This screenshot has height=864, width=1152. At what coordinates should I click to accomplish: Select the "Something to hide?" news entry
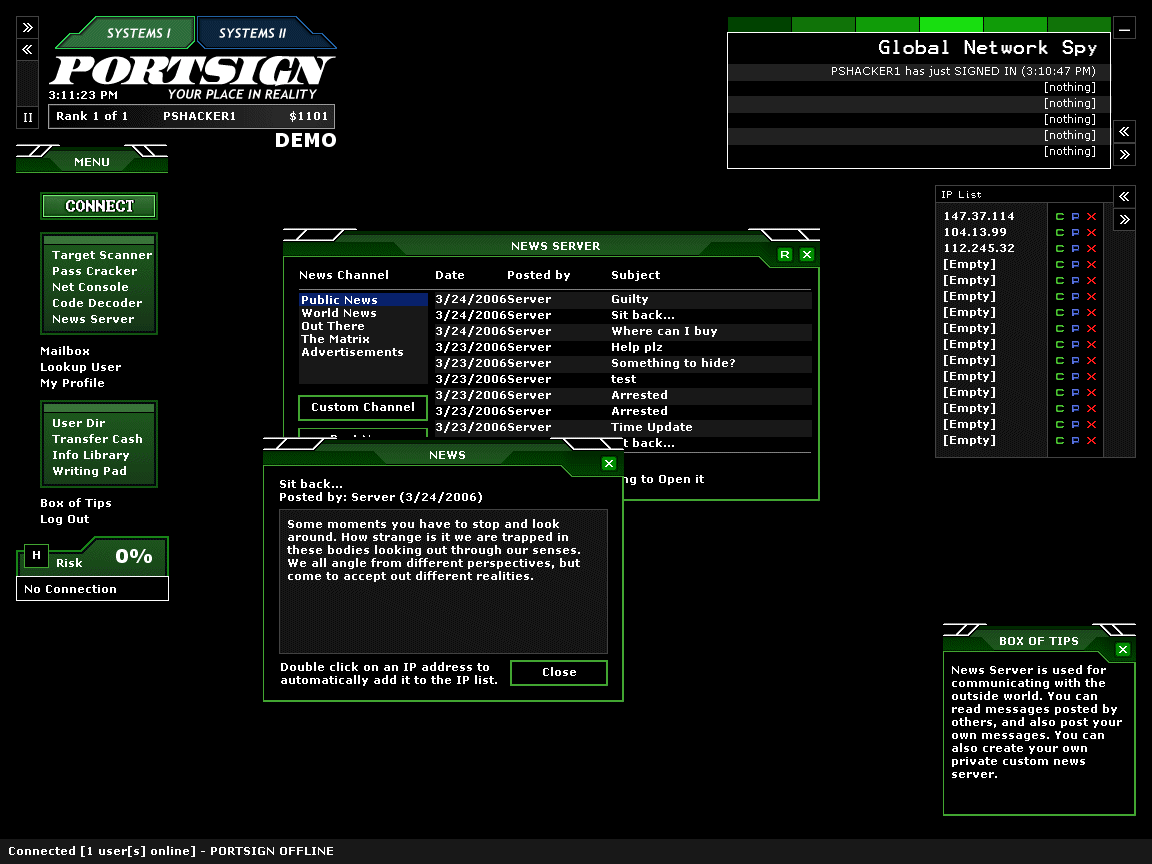point(673,363)
